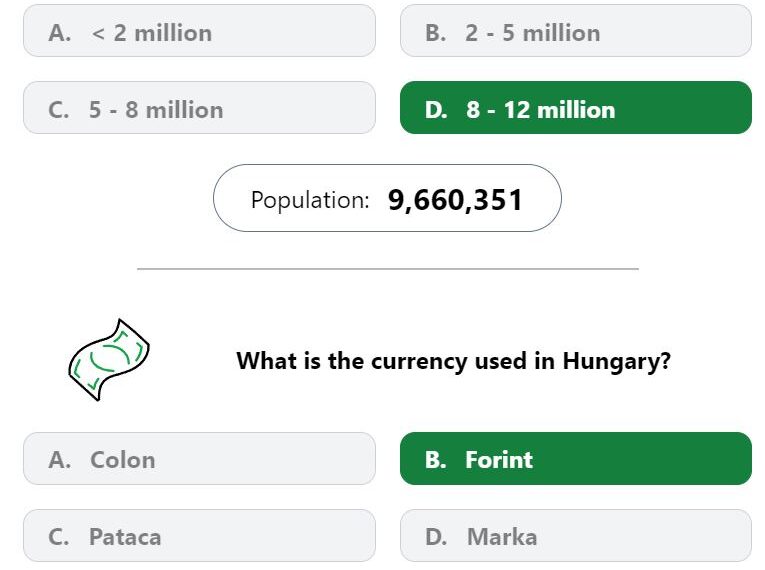Pick Pataca as the currency answer
Screen dimensions: 765x570
click(x=199, y=536)
